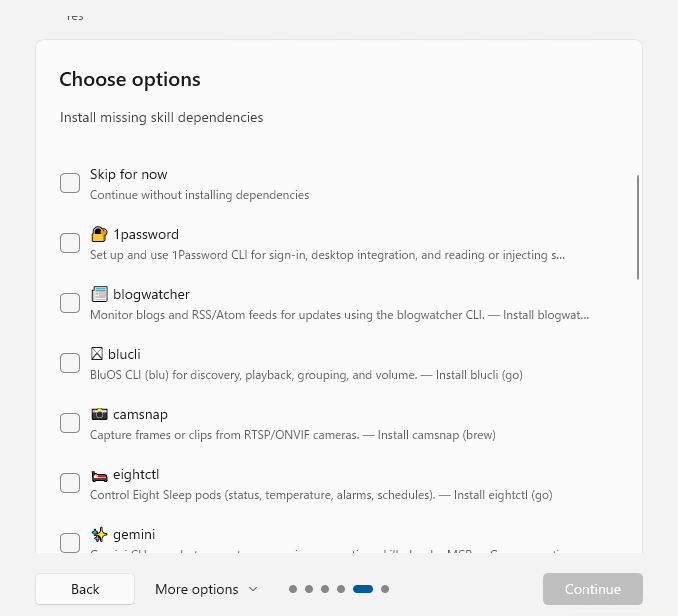The width and height of the screenshot is (678, 616).
Task: Expand the chevron beside More options
Action: [x=253, y=589]
